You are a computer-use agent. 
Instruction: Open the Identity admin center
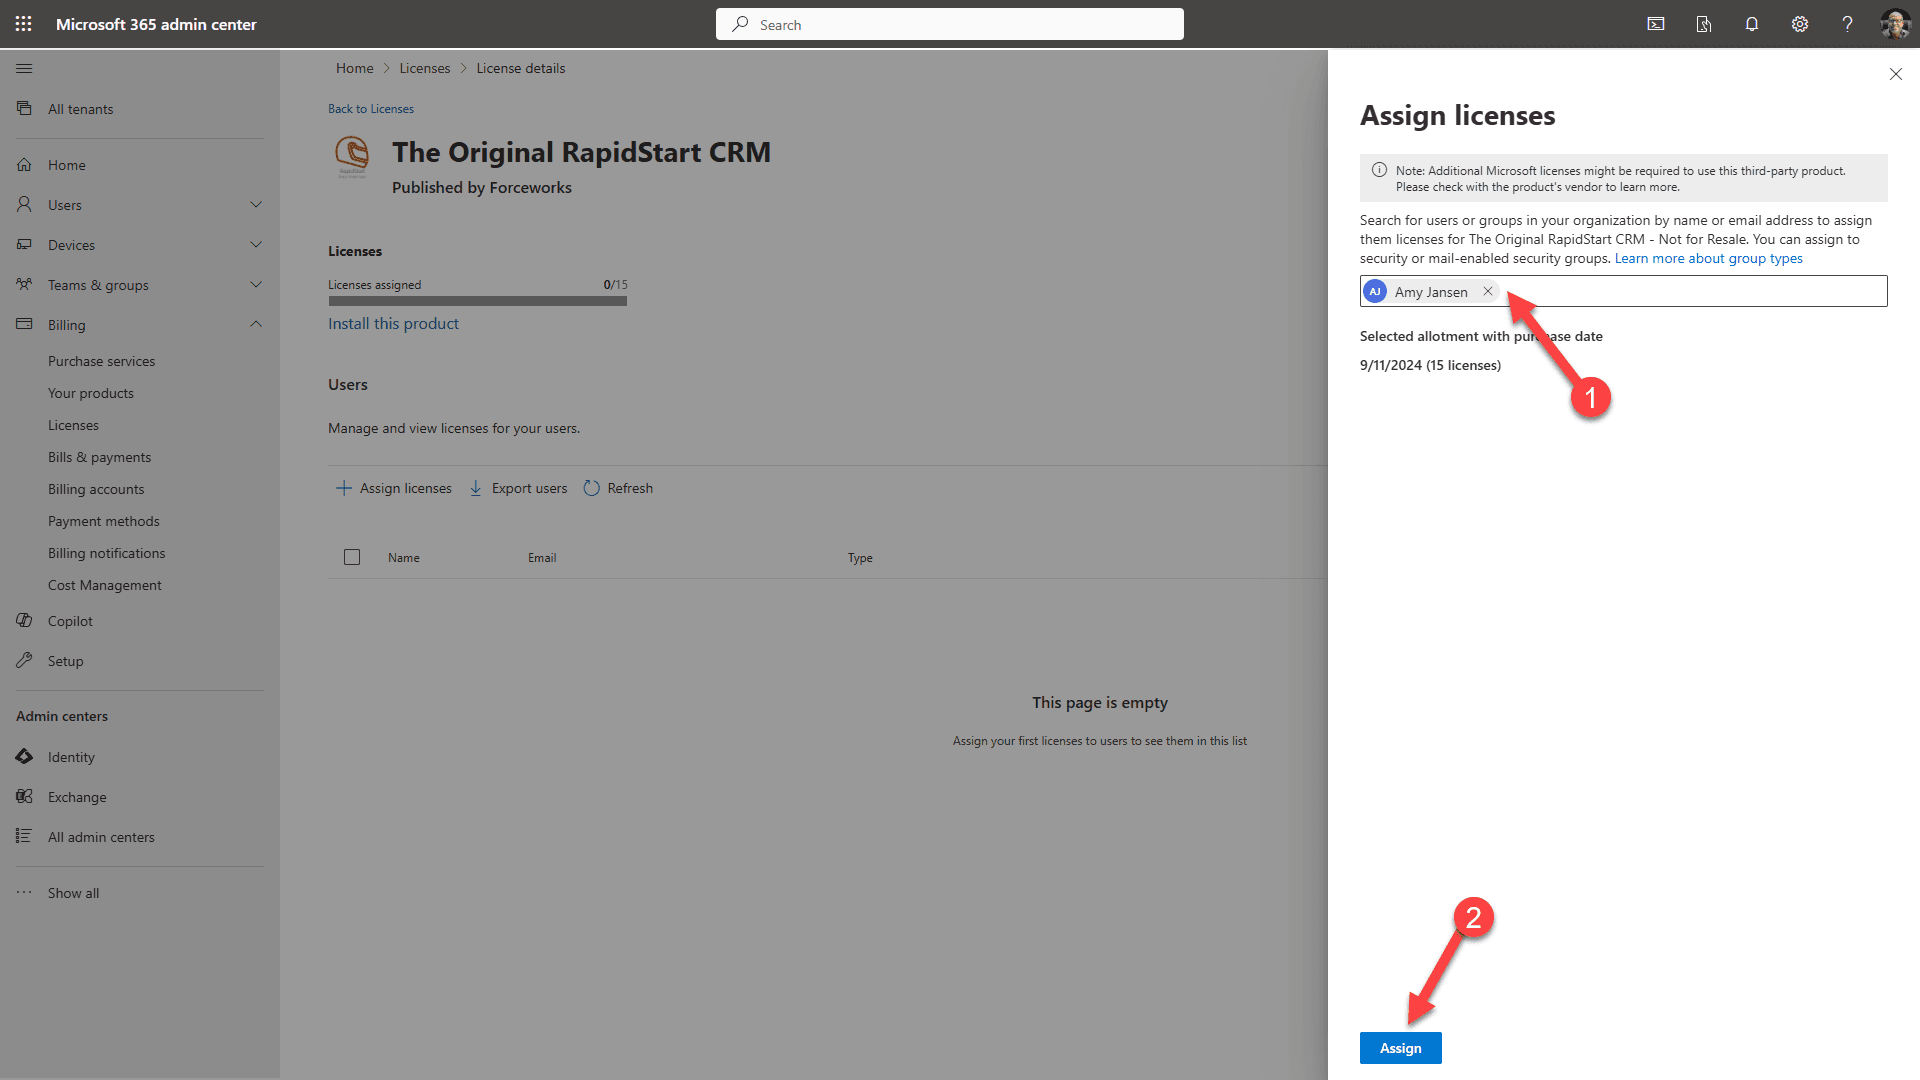click(70, 757)
